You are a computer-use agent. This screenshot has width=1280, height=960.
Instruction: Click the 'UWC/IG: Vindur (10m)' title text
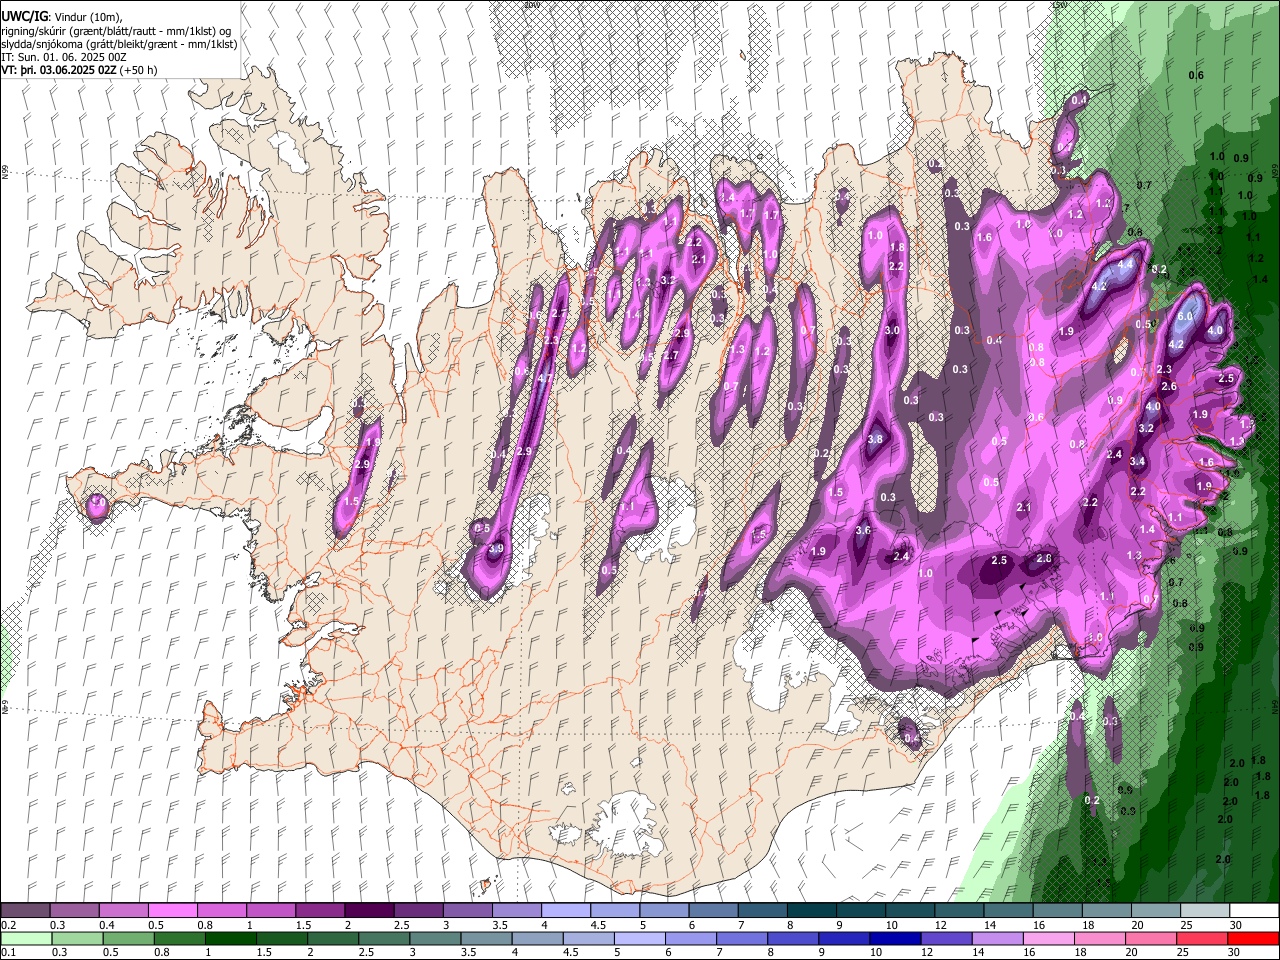click(x=62, y=17)
